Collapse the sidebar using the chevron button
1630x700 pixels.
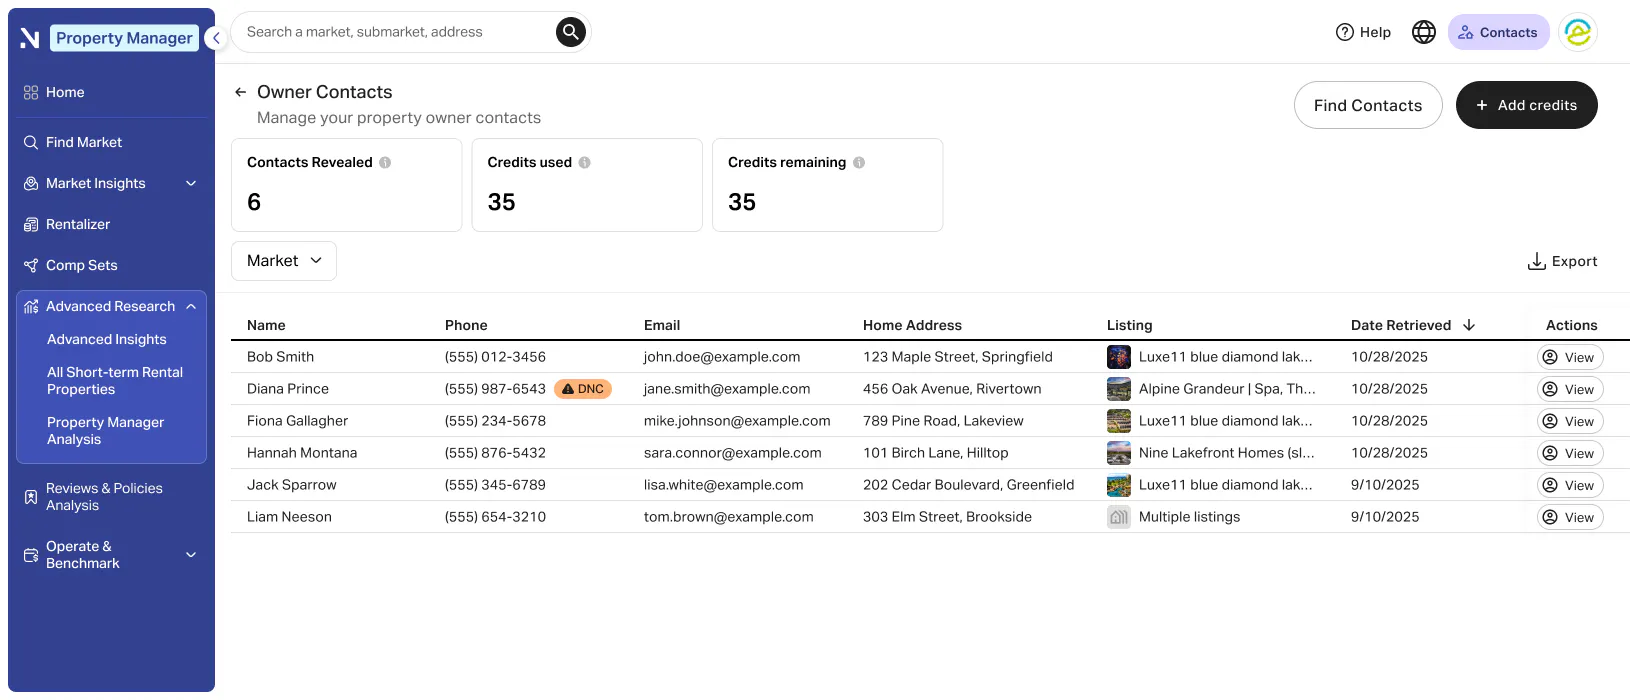point(215,38)
